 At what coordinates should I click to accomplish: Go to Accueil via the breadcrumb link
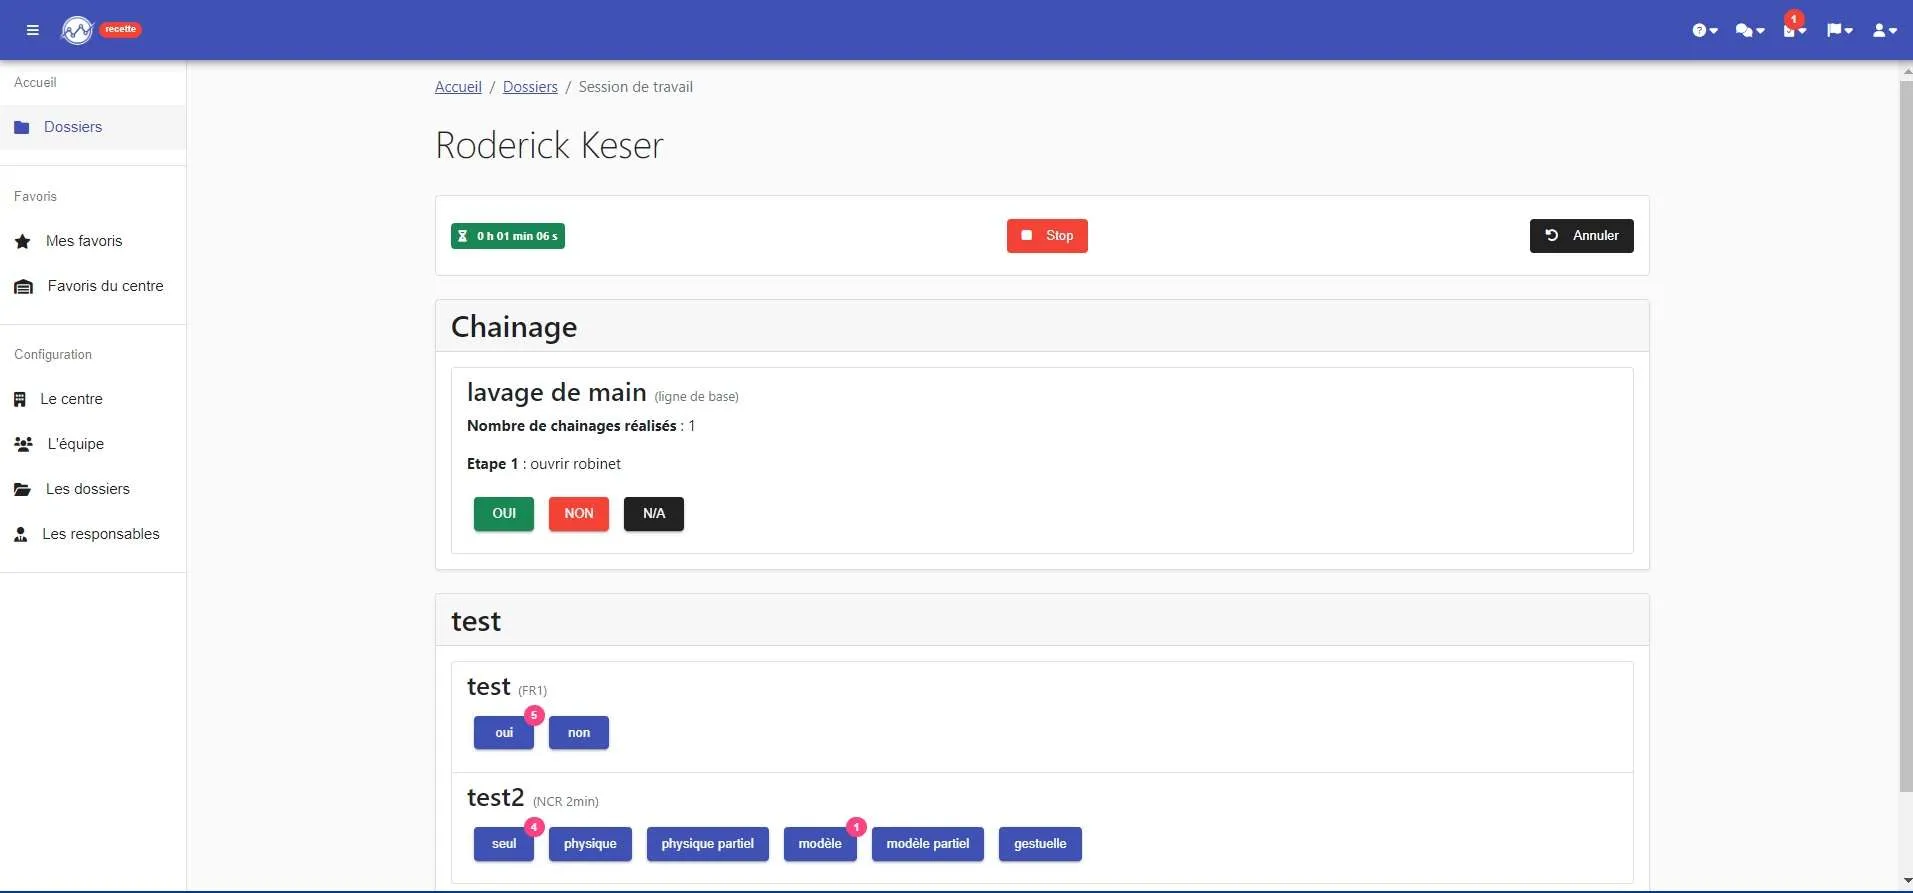pyautogui.click(x=458, y=87)
